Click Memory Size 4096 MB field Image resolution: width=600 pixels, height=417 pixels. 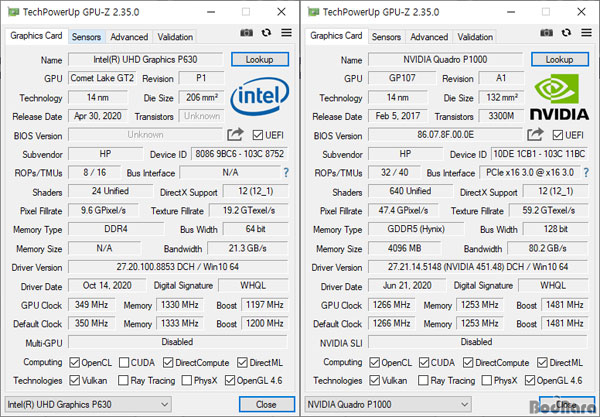click(x=404, y=248)
